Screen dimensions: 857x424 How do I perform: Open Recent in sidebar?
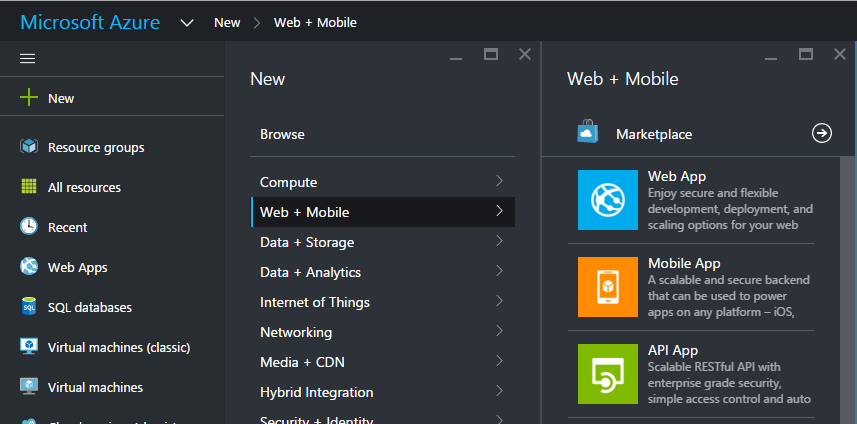[x=68, y=227]
